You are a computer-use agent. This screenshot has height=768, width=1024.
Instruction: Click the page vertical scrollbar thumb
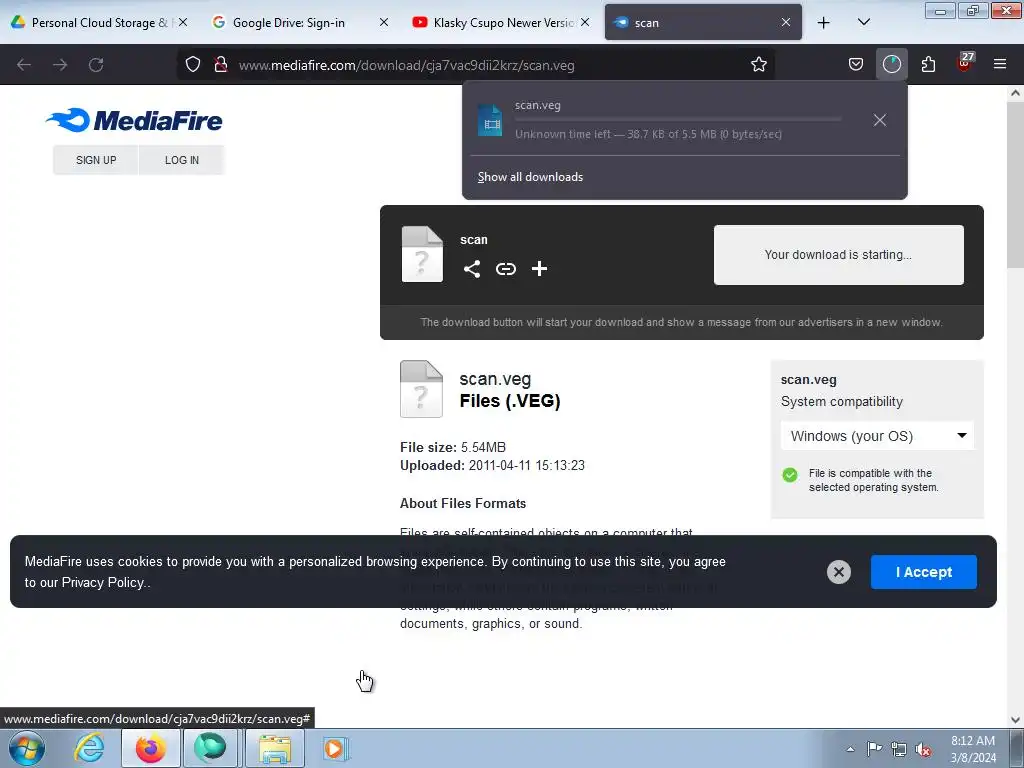pyautogui.click(x=1015, y=185)
